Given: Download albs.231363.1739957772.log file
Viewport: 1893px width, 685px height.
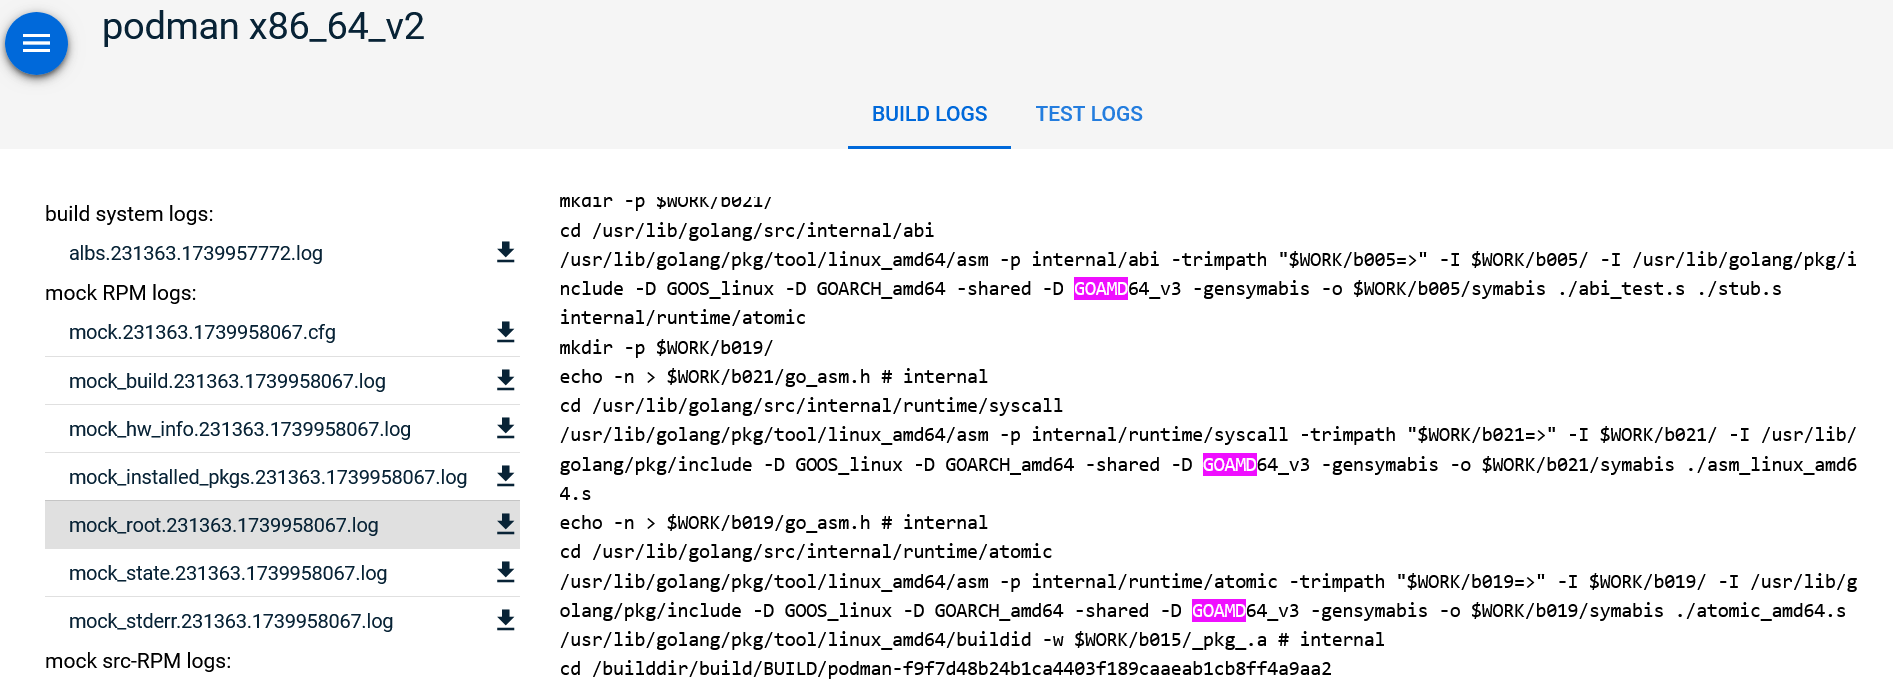Looking at the screenshot, I should click(506, 252).
